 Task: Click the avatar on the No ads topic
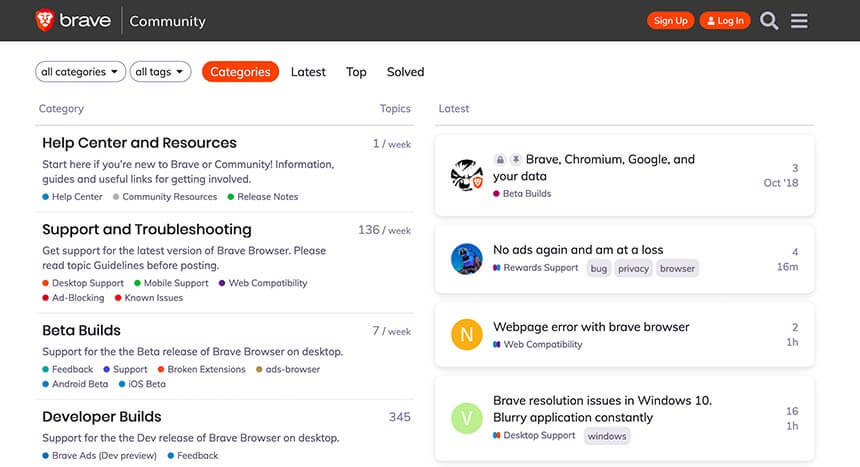pyautogui.click(x=467, y=259)
